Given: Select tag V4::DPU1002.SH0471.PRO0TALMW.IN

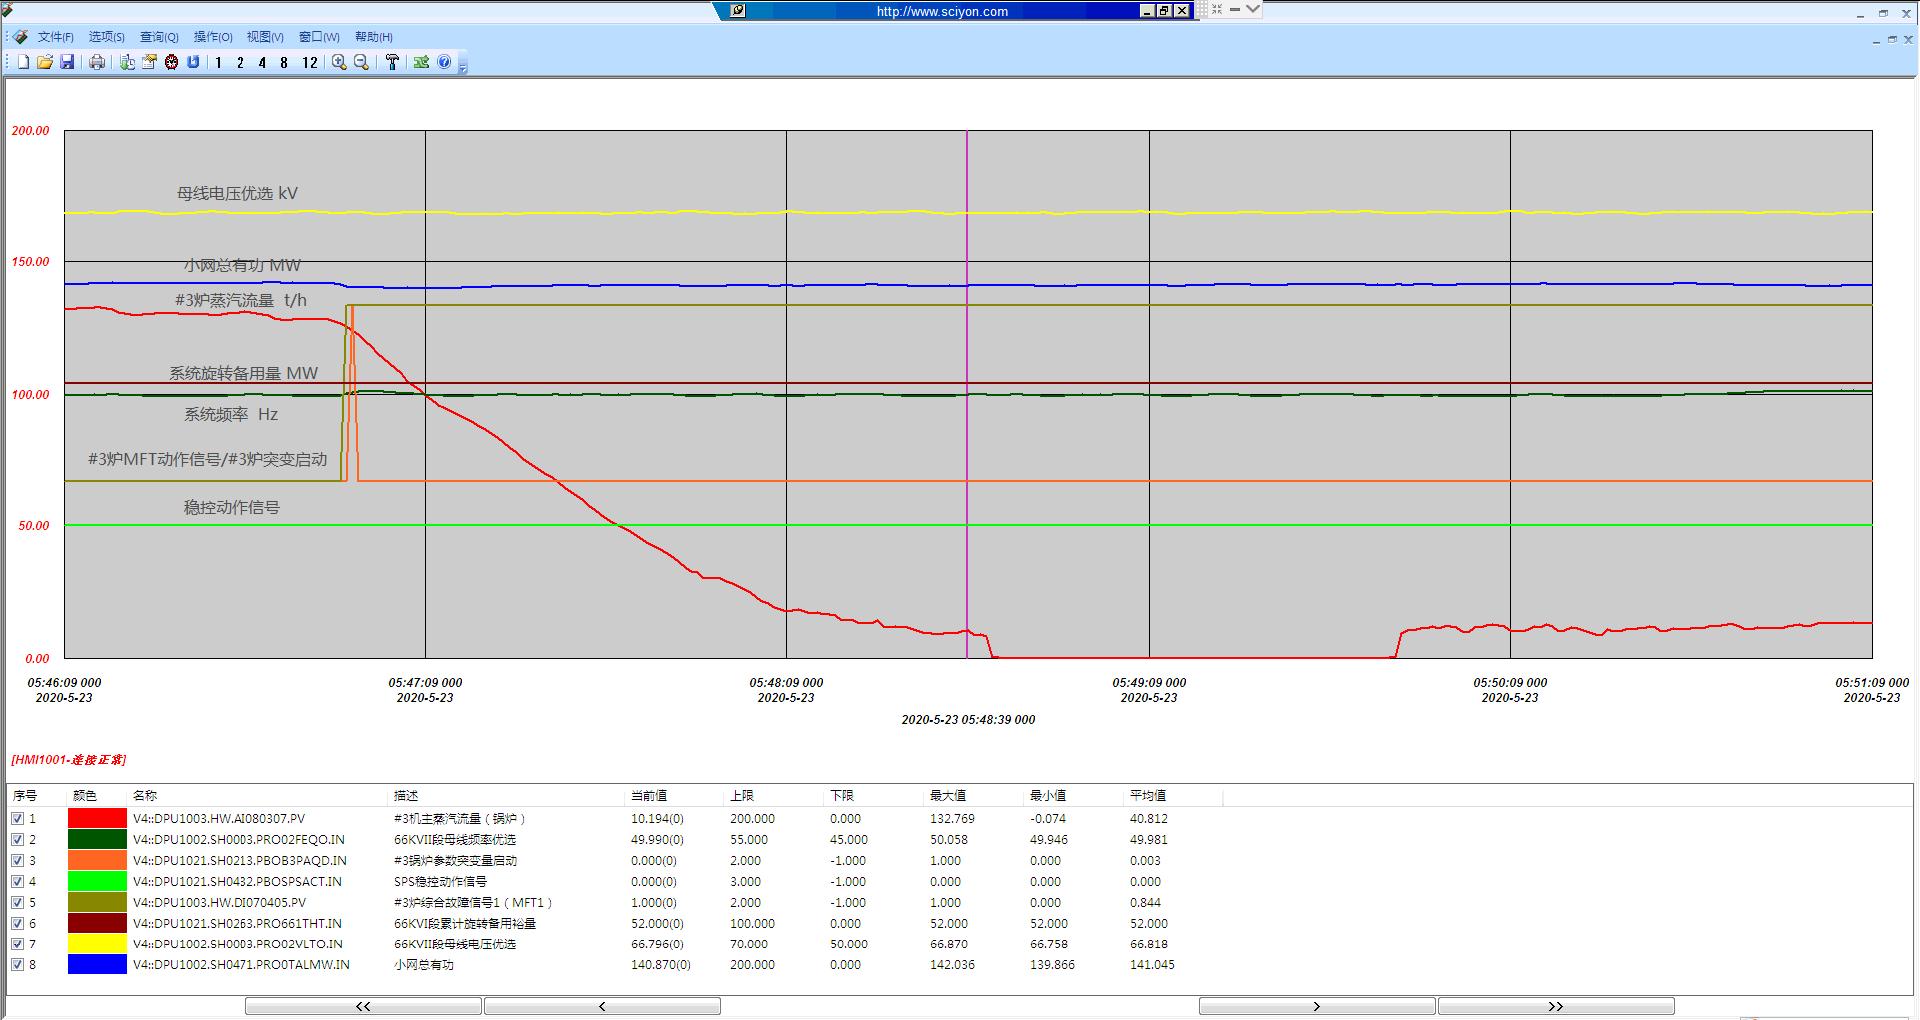Looking at the screenshot, I should click(x=241, y=964).
